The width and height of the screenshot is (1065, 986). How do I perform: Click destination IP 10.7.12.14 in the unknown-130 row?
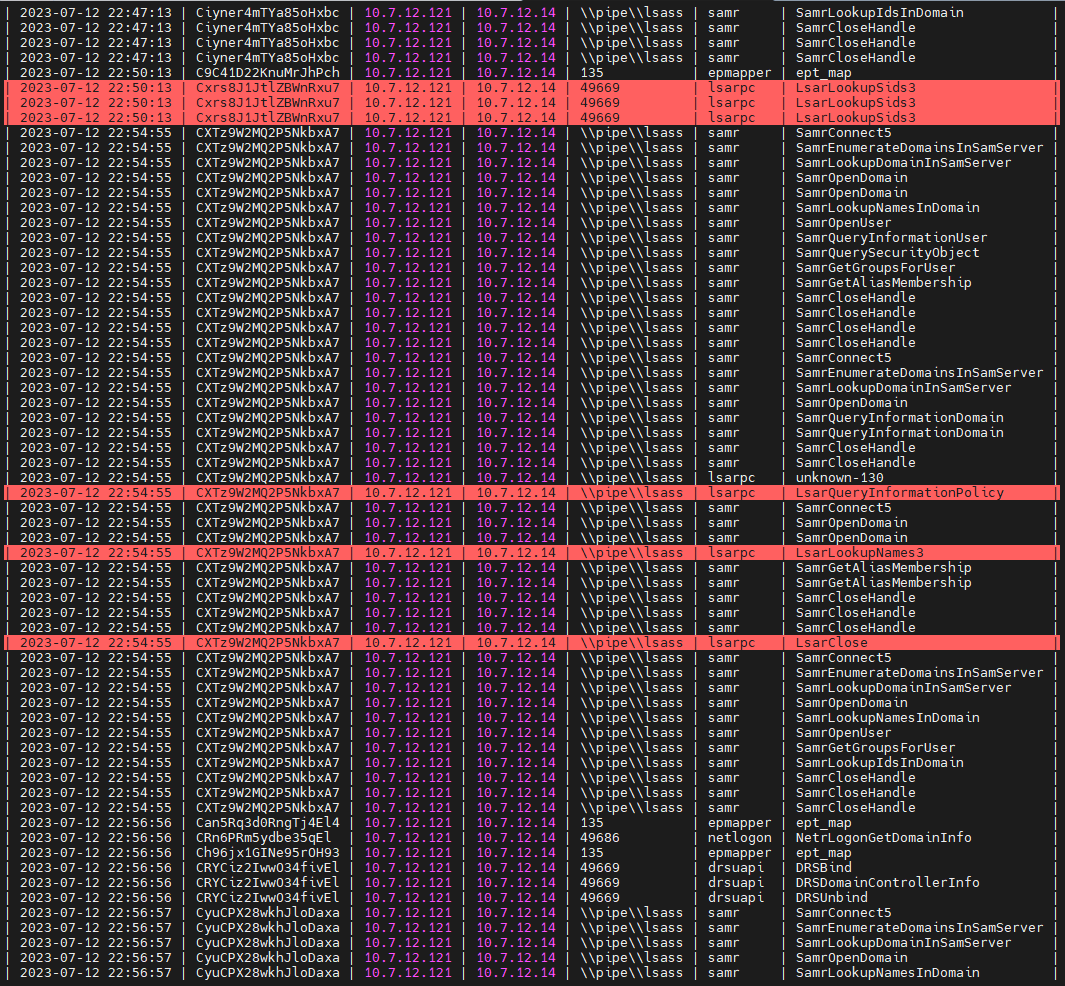(516, 477)
